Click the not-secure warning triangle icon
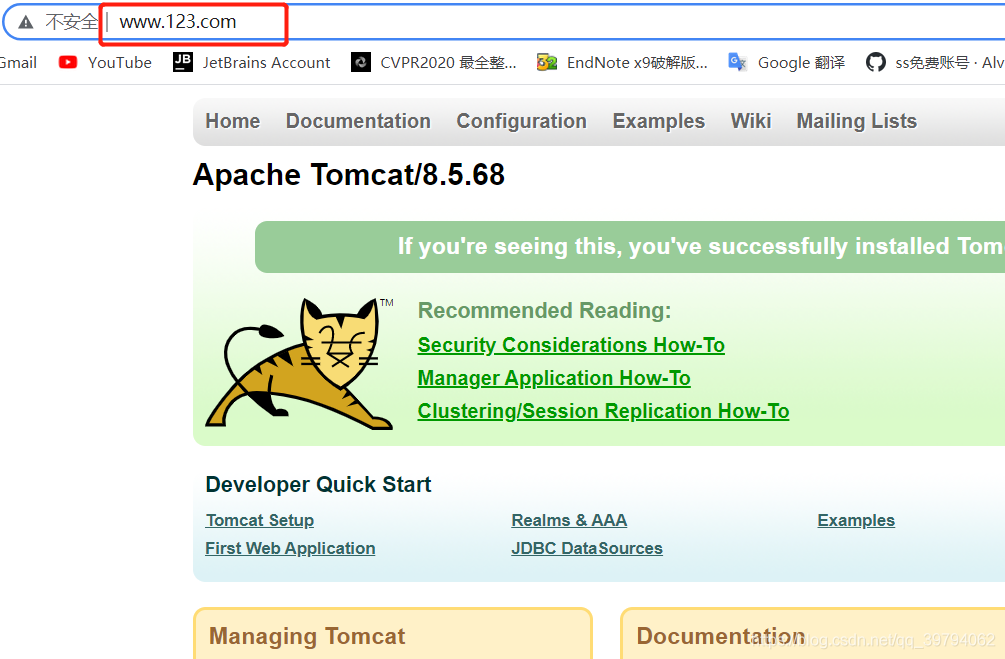Screen dimensions: 1005x659 point(26,22)
